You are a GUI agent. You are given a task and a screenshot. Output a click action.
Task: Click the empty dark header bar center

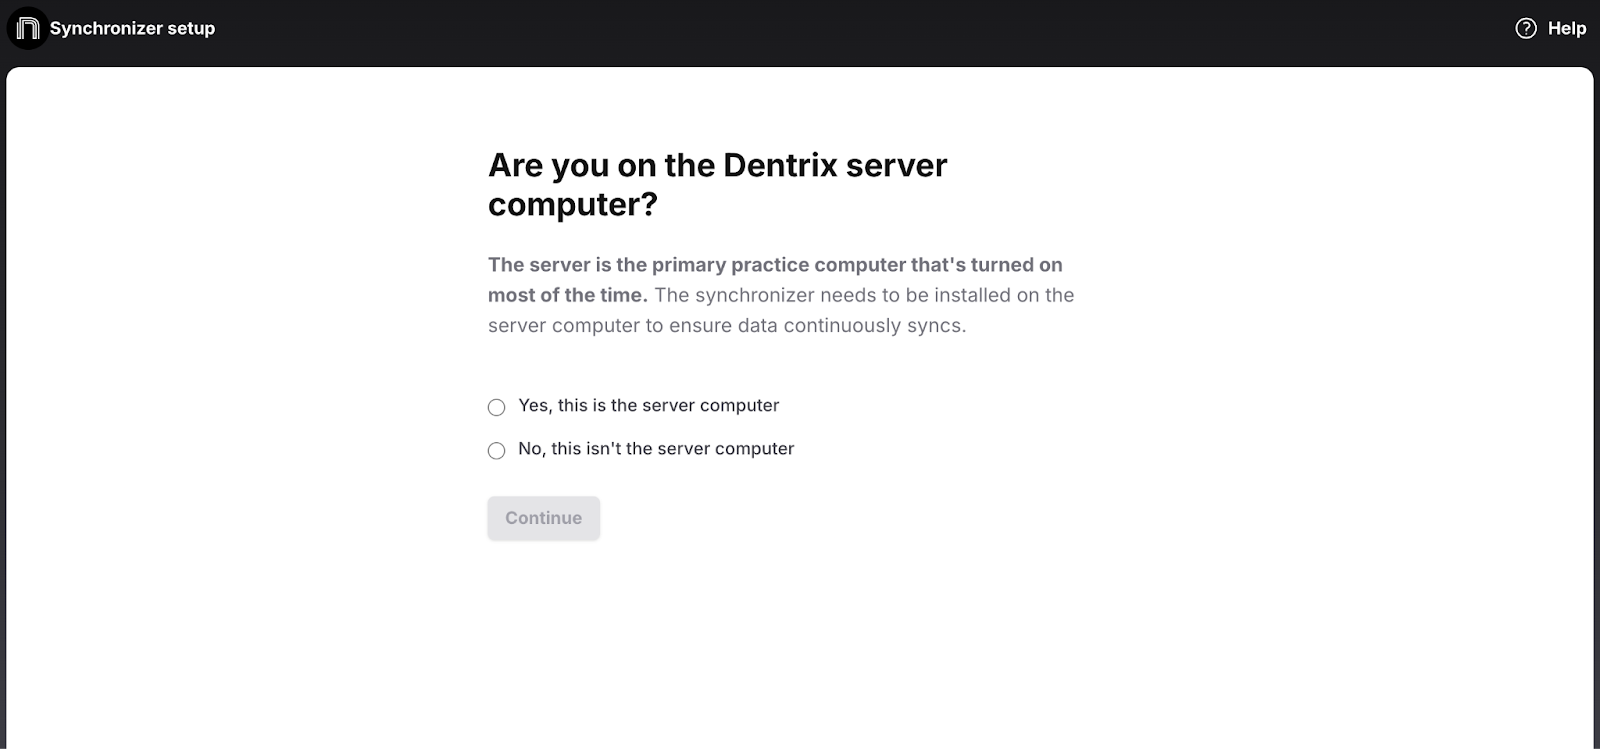[x=800, y=28]
